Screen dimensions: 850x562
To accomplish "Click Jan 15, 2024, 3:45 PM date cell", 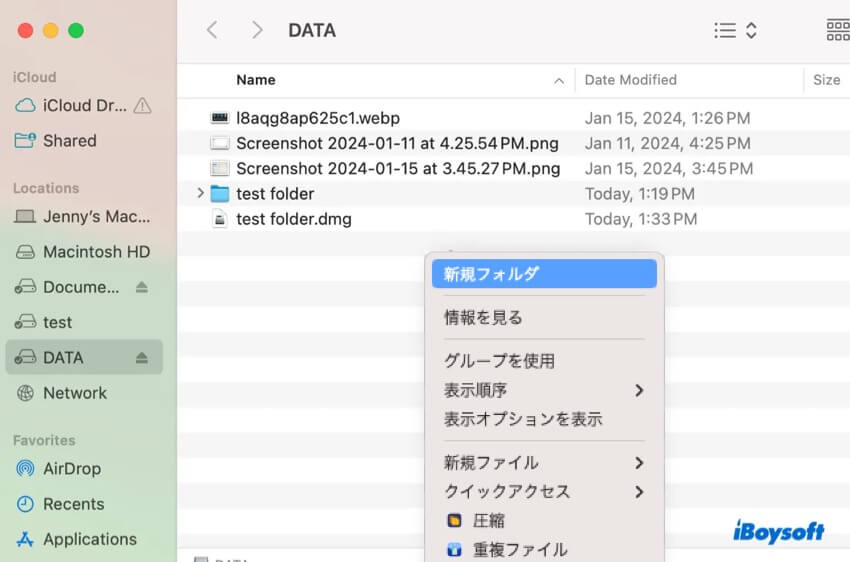I will tap(668, 169).
